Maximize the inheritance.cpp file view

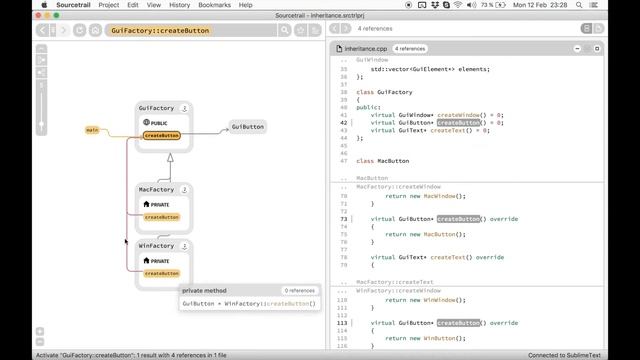point(597,49)
